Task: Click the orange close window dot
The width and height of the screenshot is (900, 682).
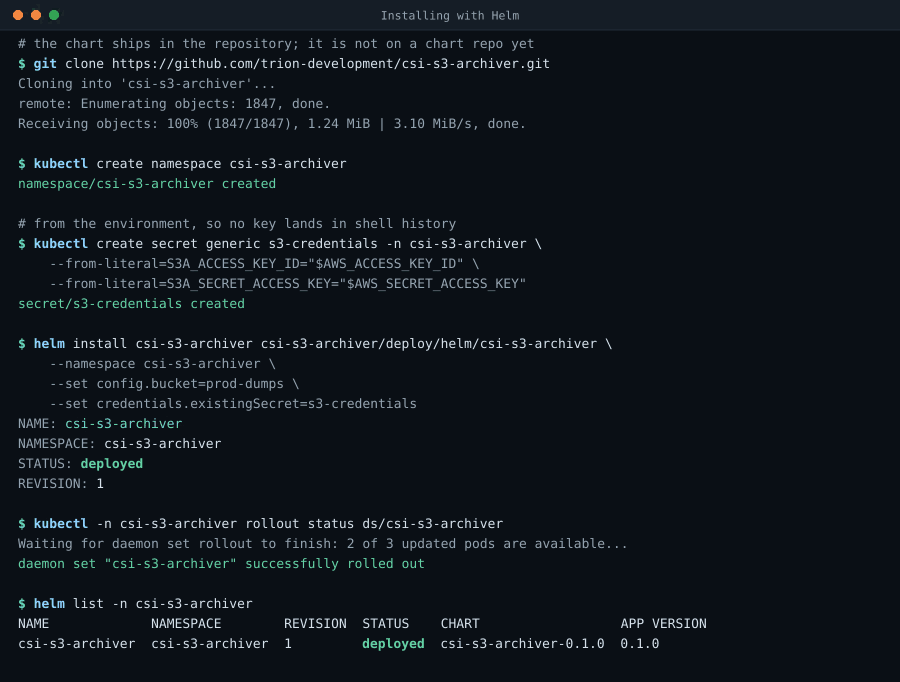Action: pos(18,15)
